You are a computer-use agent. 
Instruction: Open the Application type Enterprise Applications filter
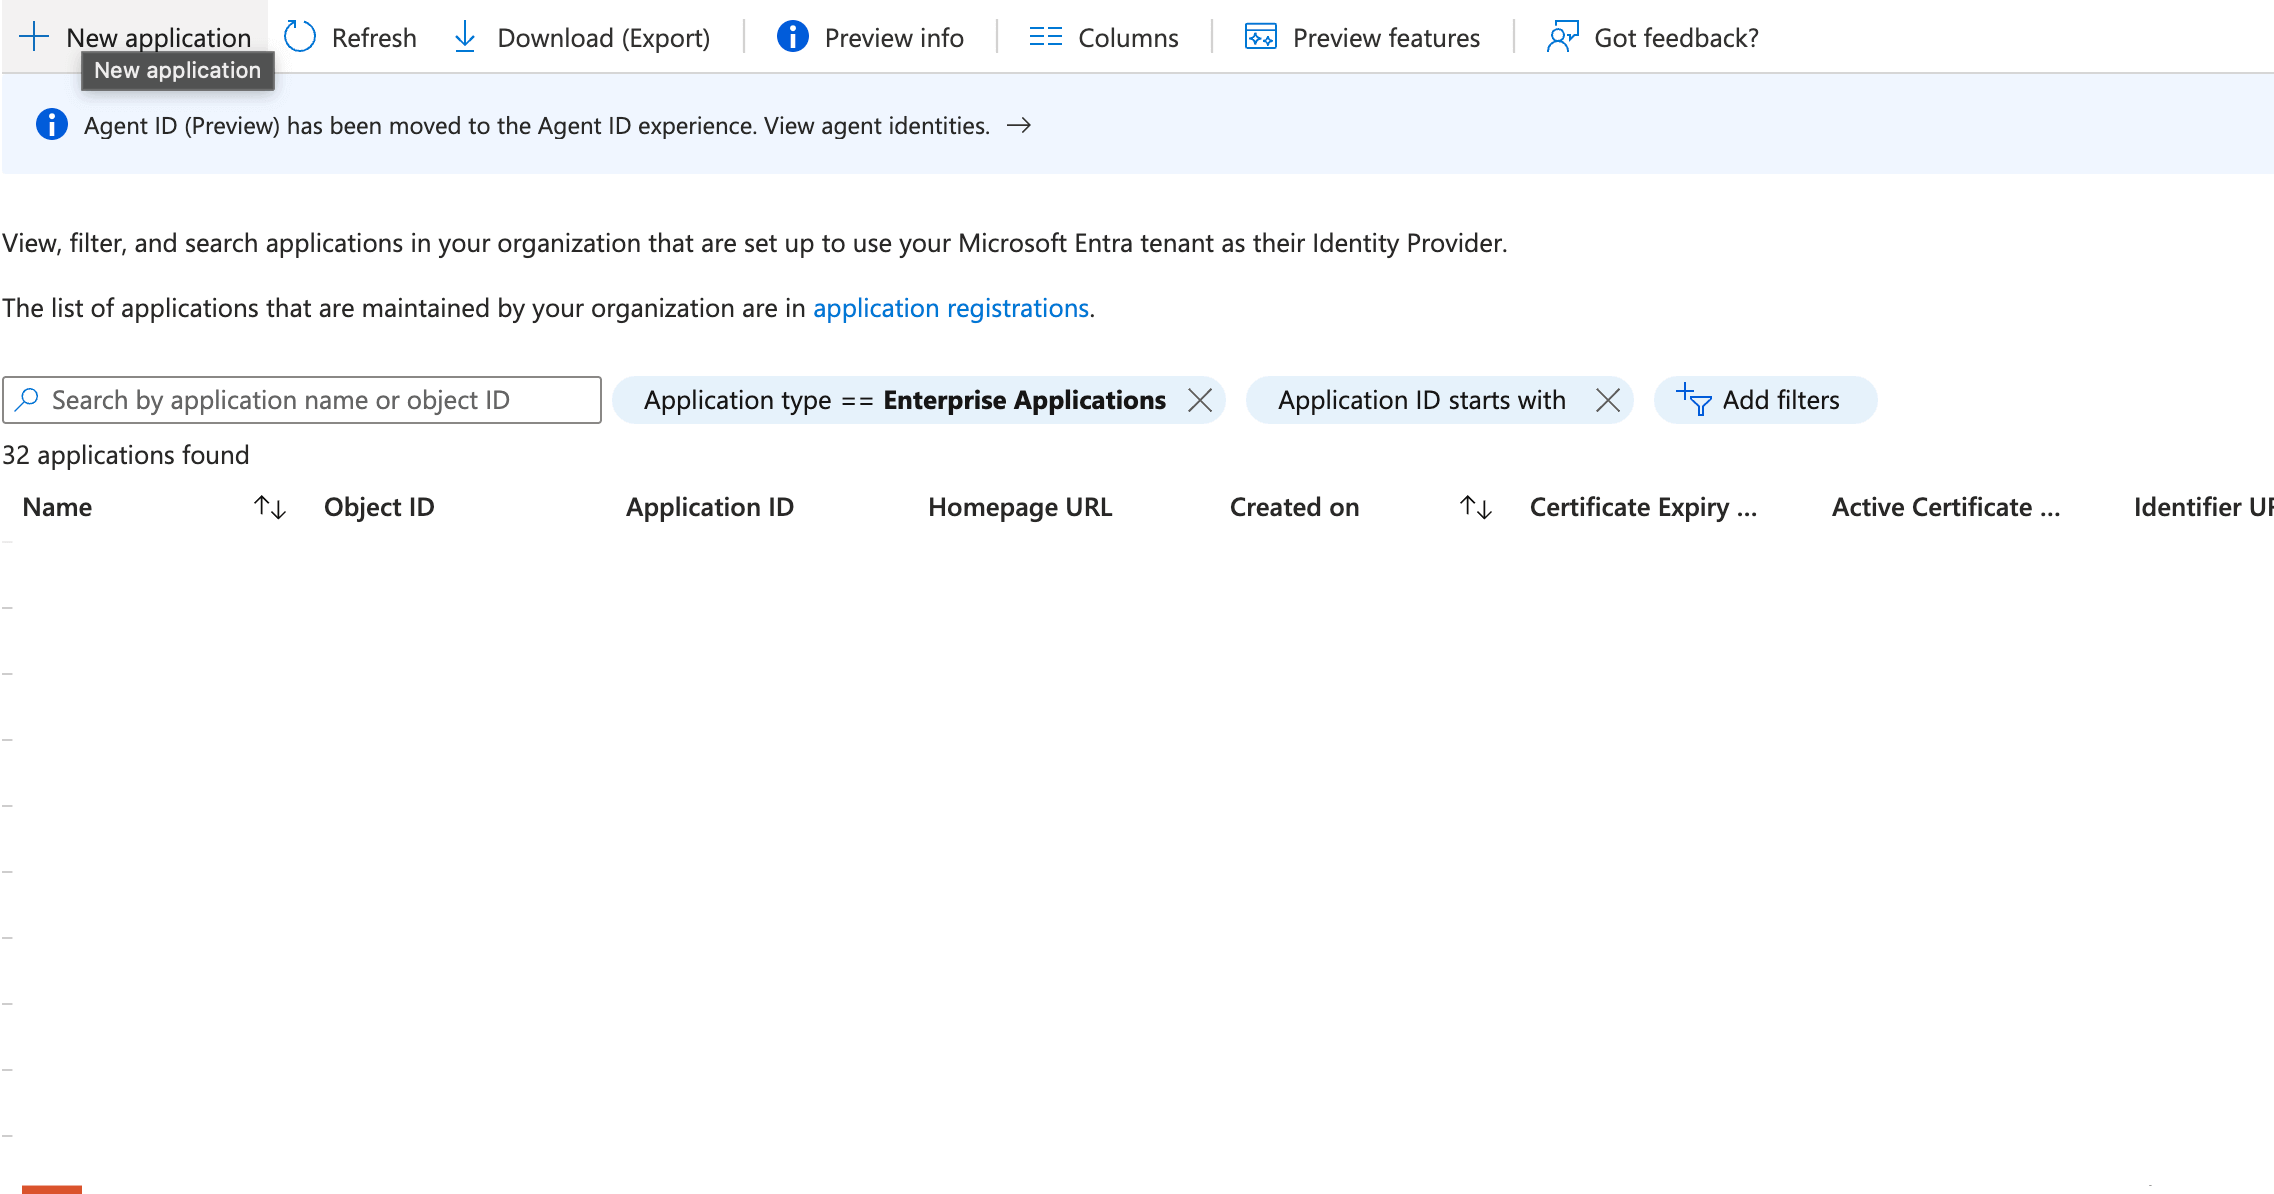[x=904, y=400]
